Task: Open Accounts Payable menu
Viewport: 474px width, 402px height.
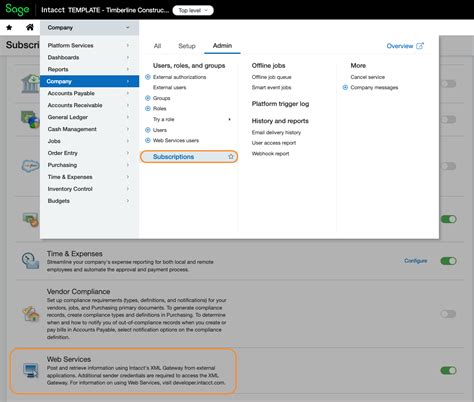Action: point(89,93)
